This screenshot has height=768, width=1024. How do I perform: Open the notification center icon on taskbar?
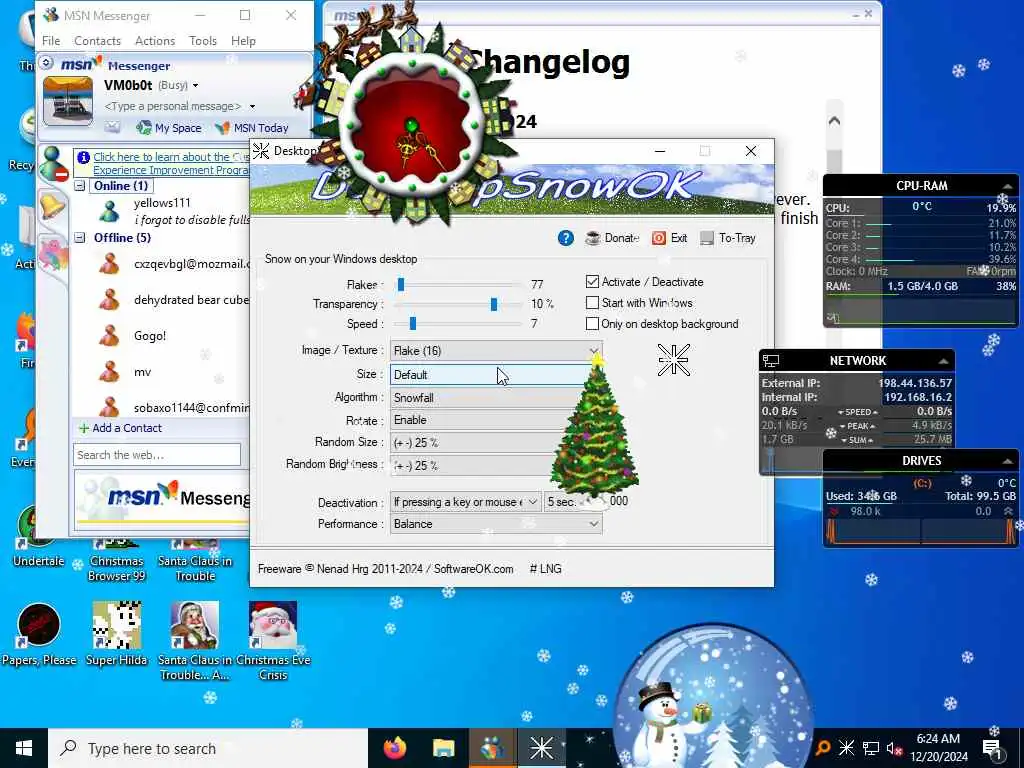993,748
